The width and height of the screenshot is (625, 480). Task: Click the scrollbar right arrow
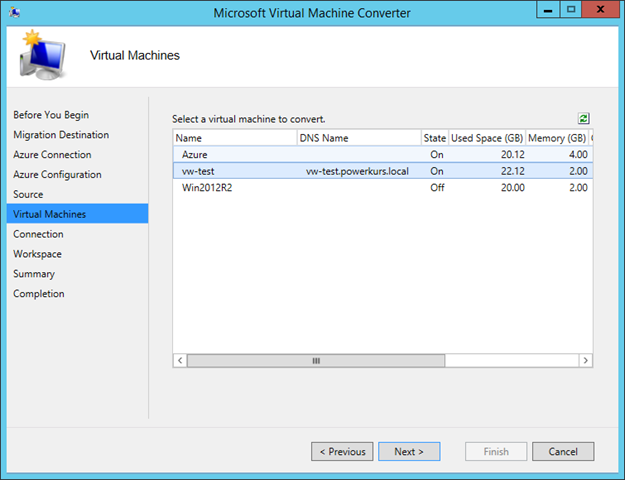[586, 360]
